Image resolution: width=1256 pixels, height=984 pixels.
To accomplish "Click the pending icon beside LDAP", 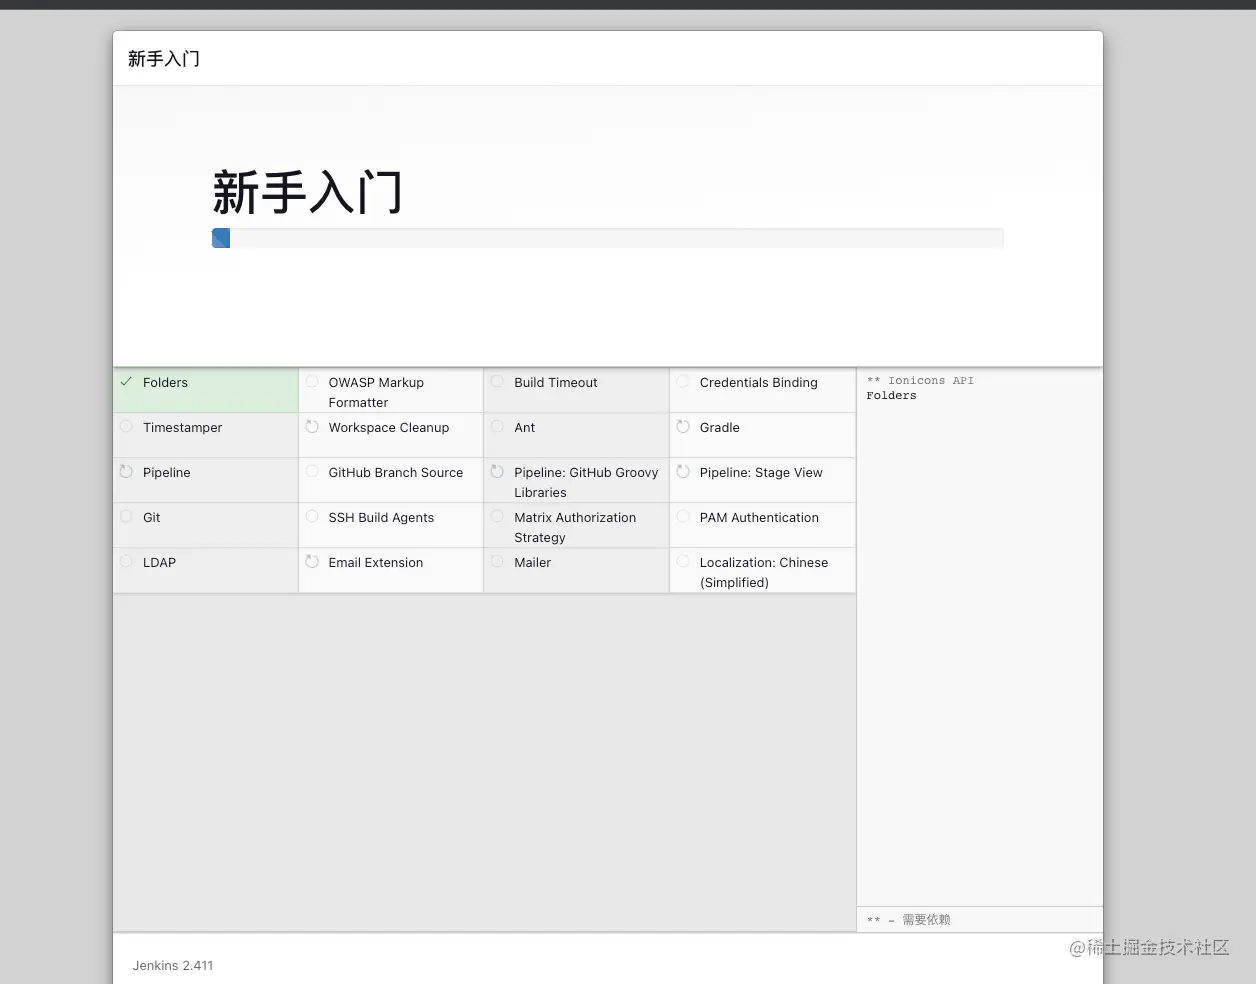I will [126, 561].
